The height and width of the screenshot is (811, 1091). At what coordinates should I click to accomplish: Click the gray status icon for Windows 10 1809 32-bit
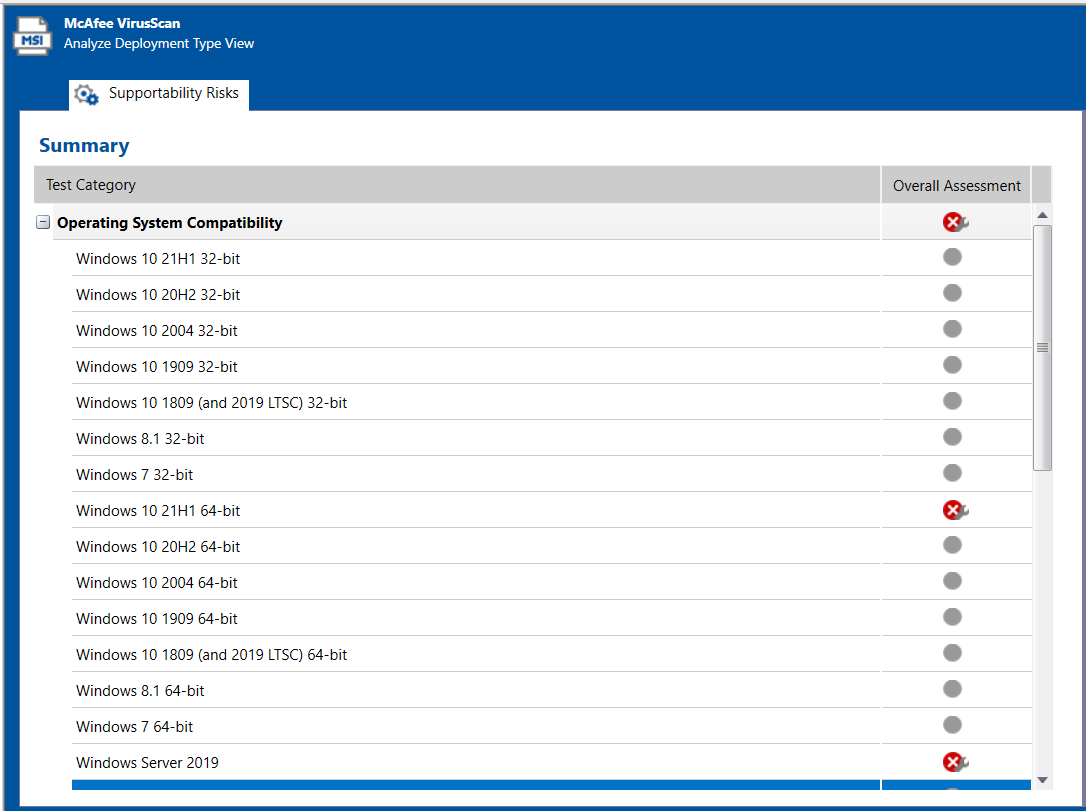tap(952, 401)
